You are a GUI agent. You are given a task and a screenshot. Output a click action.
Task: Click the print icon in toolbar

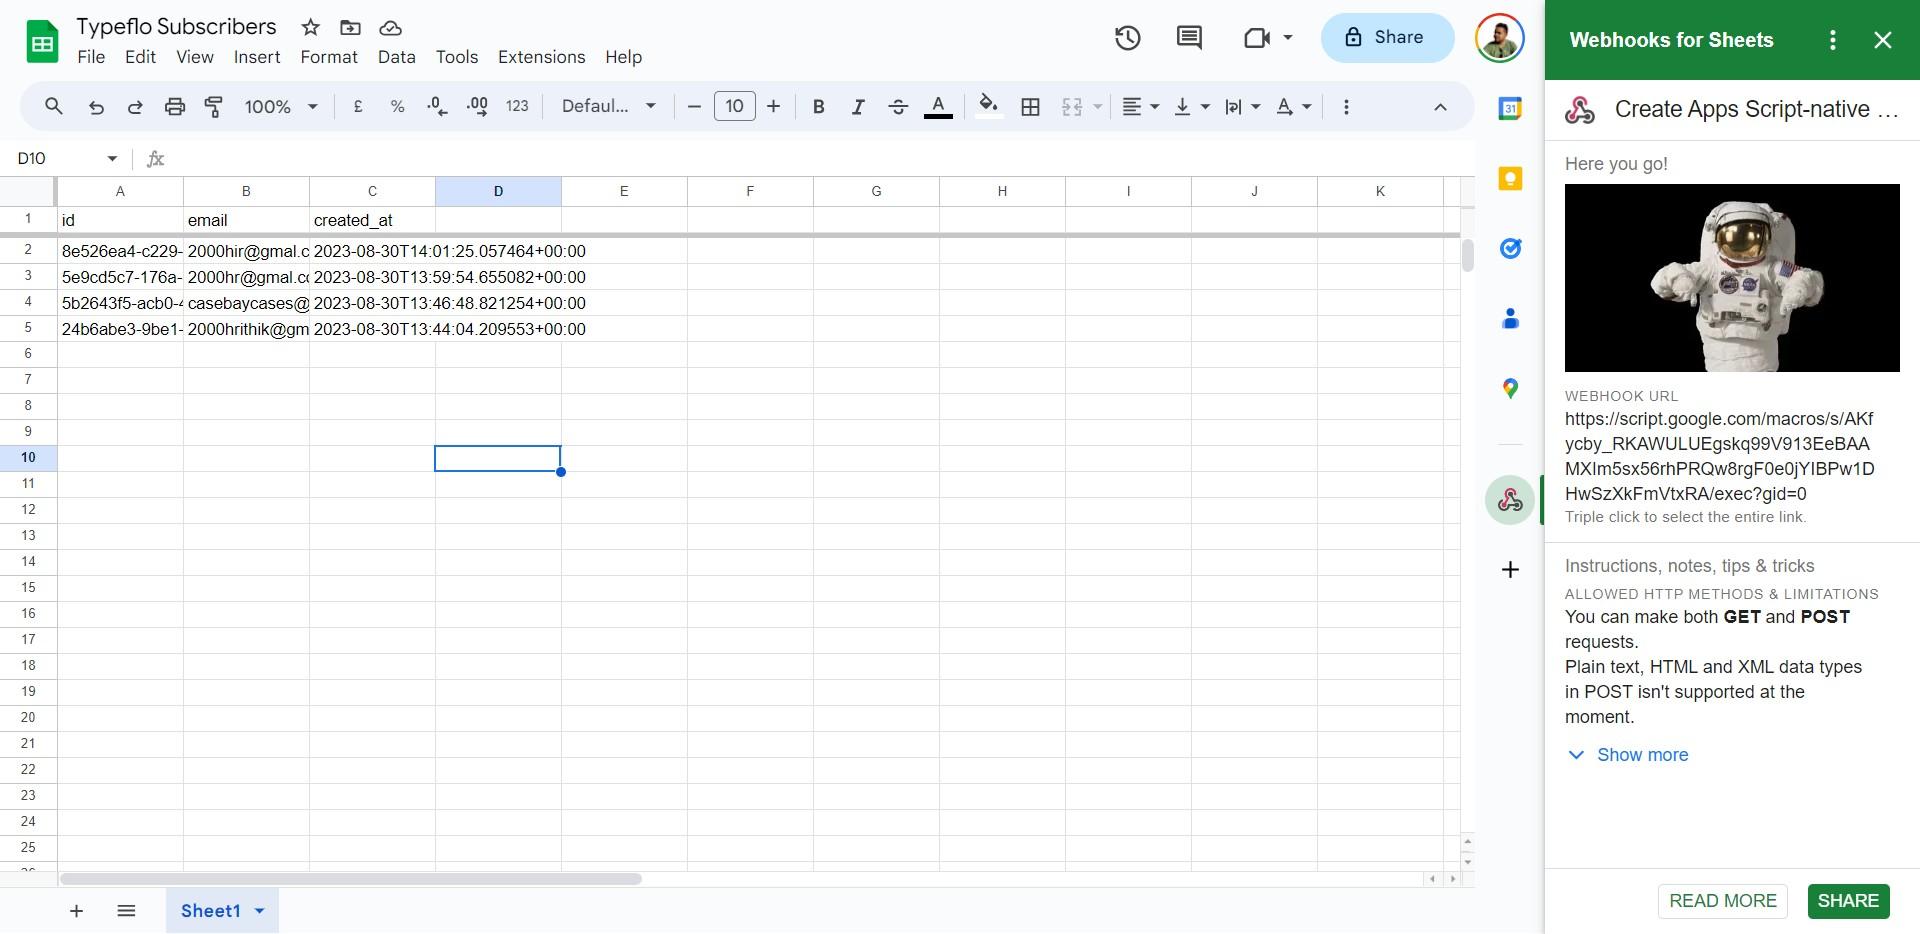175,107
